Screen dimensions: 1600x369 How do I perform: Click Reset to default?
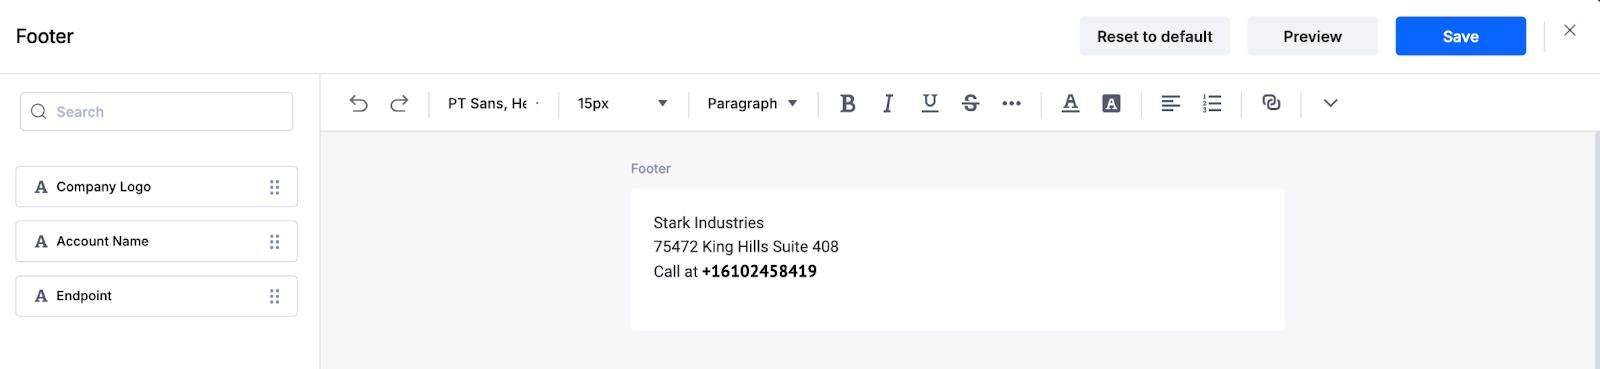1154,36
